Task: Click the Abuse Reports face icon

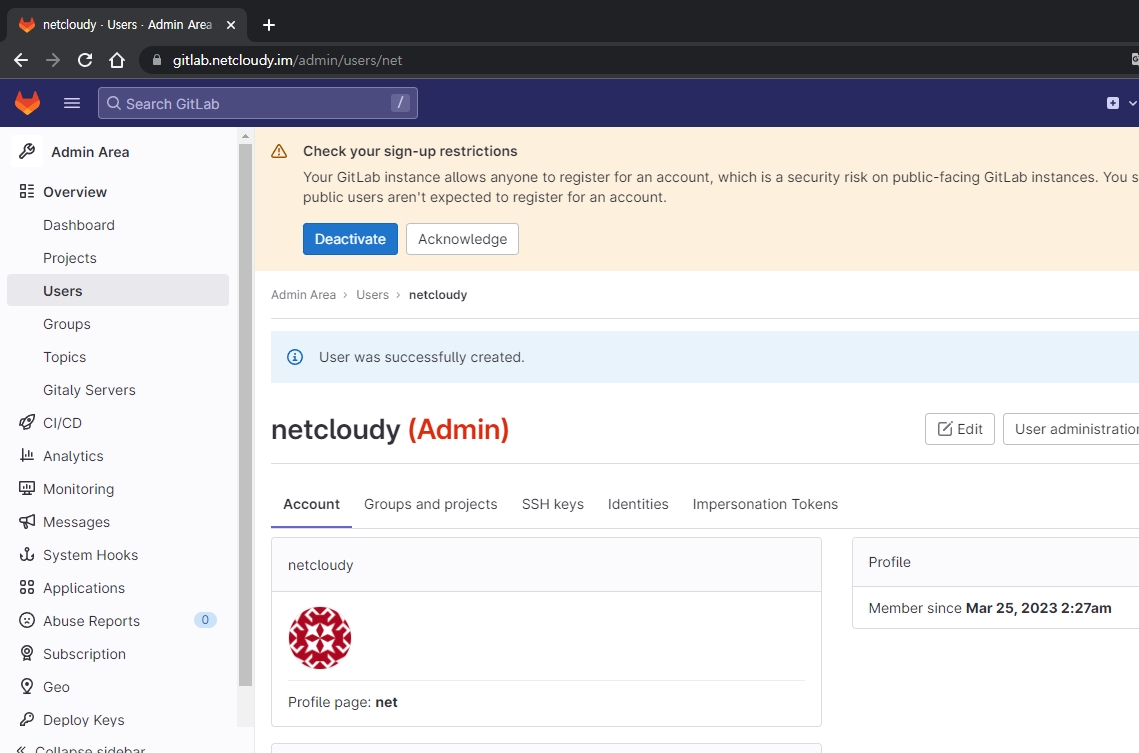Action: [x=27, y=620]
